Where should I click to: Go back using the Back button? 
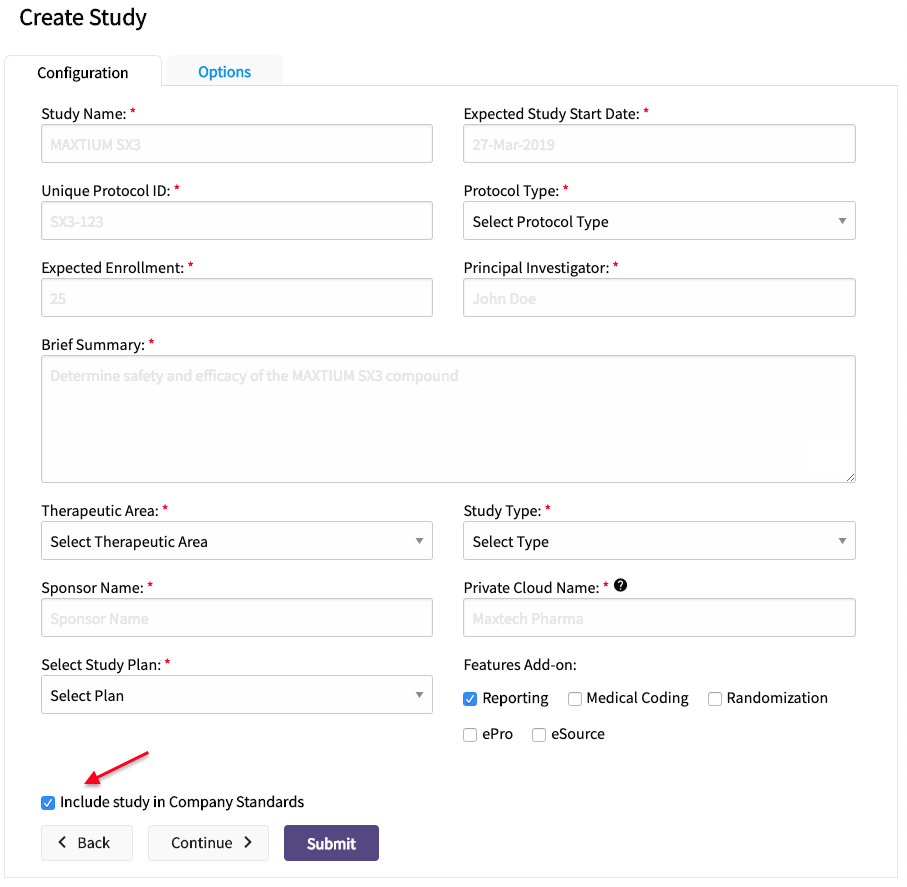[86, 843]
